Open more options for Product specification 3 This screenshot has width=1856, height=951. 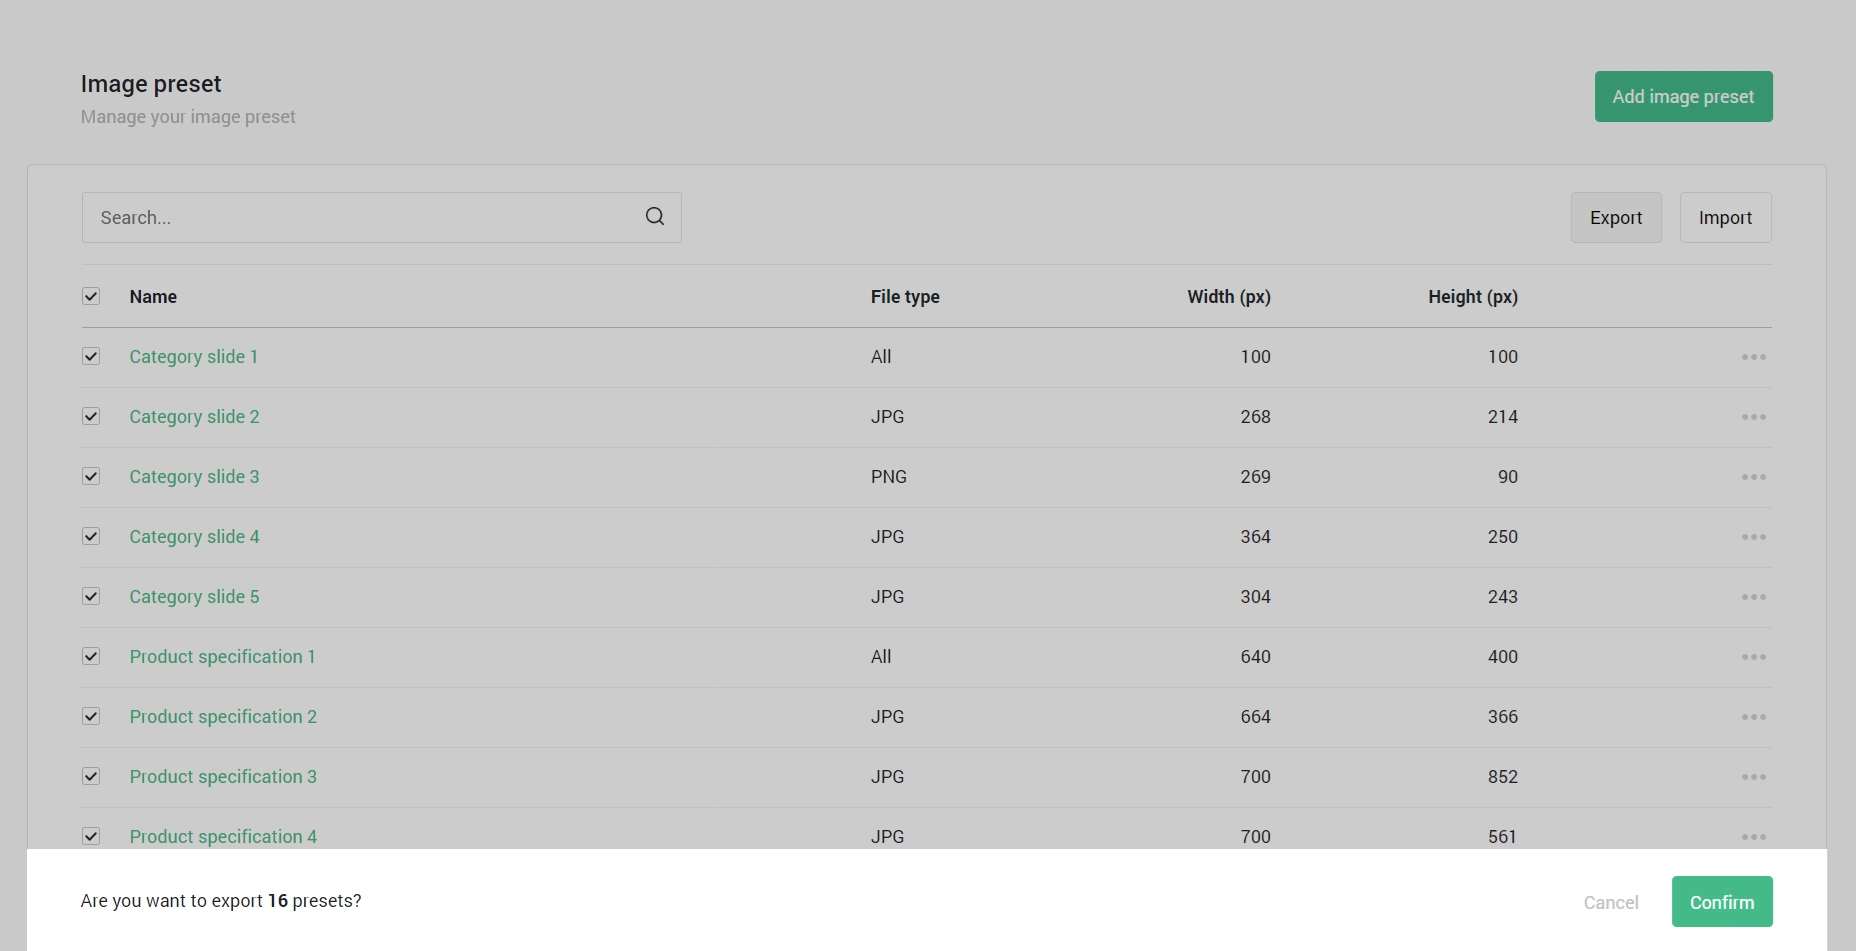pos(1753,777)
